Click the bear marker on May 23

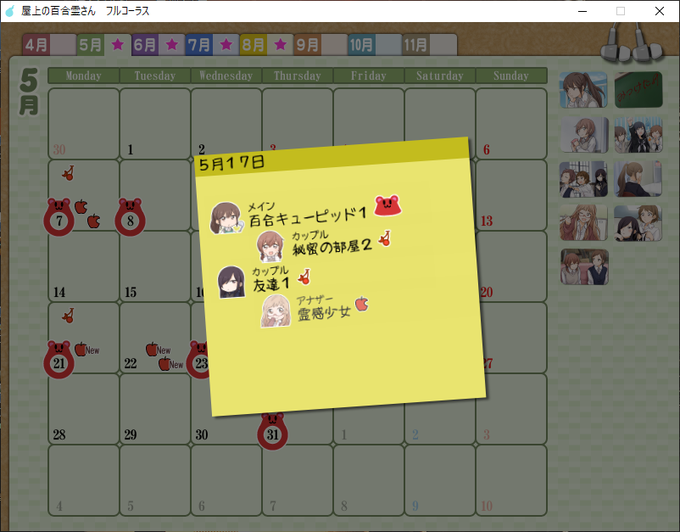(198, 359)
